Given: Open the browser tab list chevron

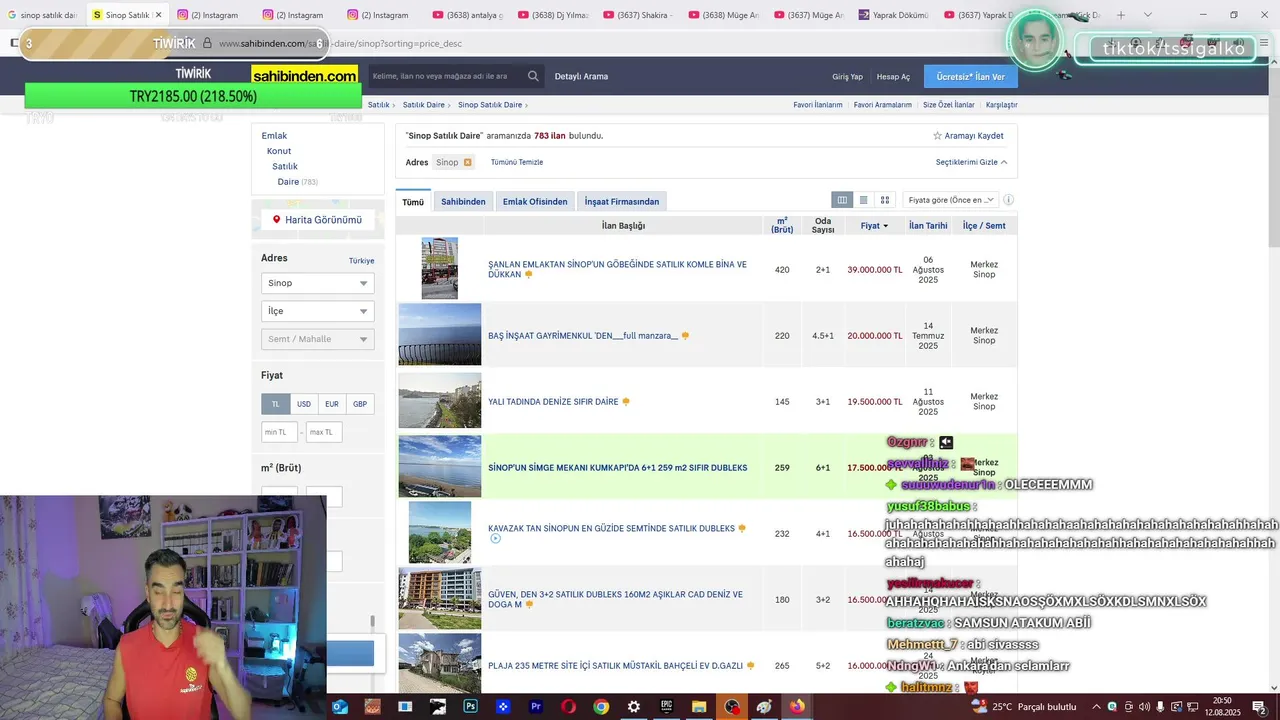Looking at the screenshot, I should point(1147,15).
